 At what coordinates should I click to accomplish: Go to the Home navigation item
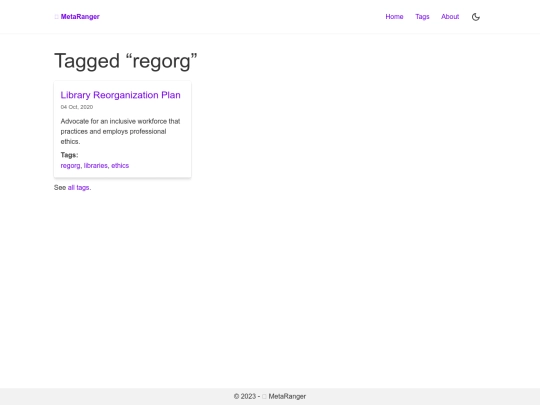tap(394, 17)
